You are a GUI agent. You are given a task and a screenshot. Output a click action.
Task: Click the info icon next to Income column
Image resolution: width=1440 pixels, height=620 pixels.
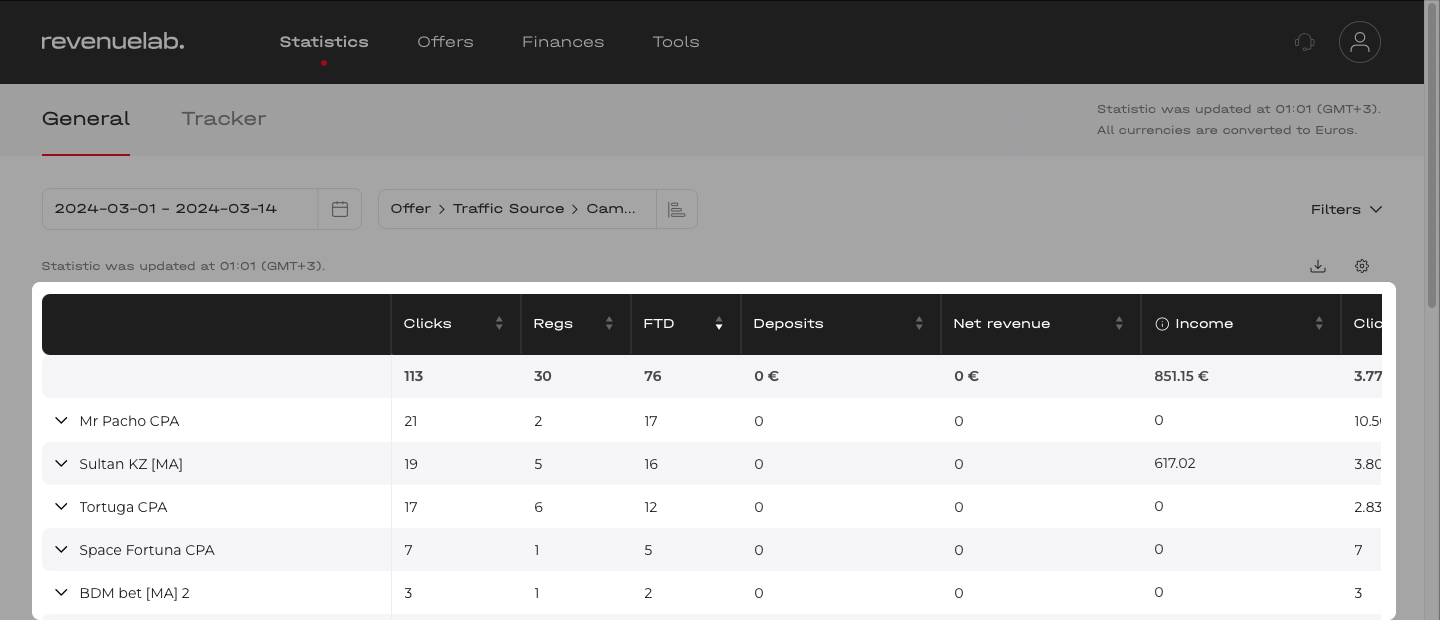(x=1163, y=323)
